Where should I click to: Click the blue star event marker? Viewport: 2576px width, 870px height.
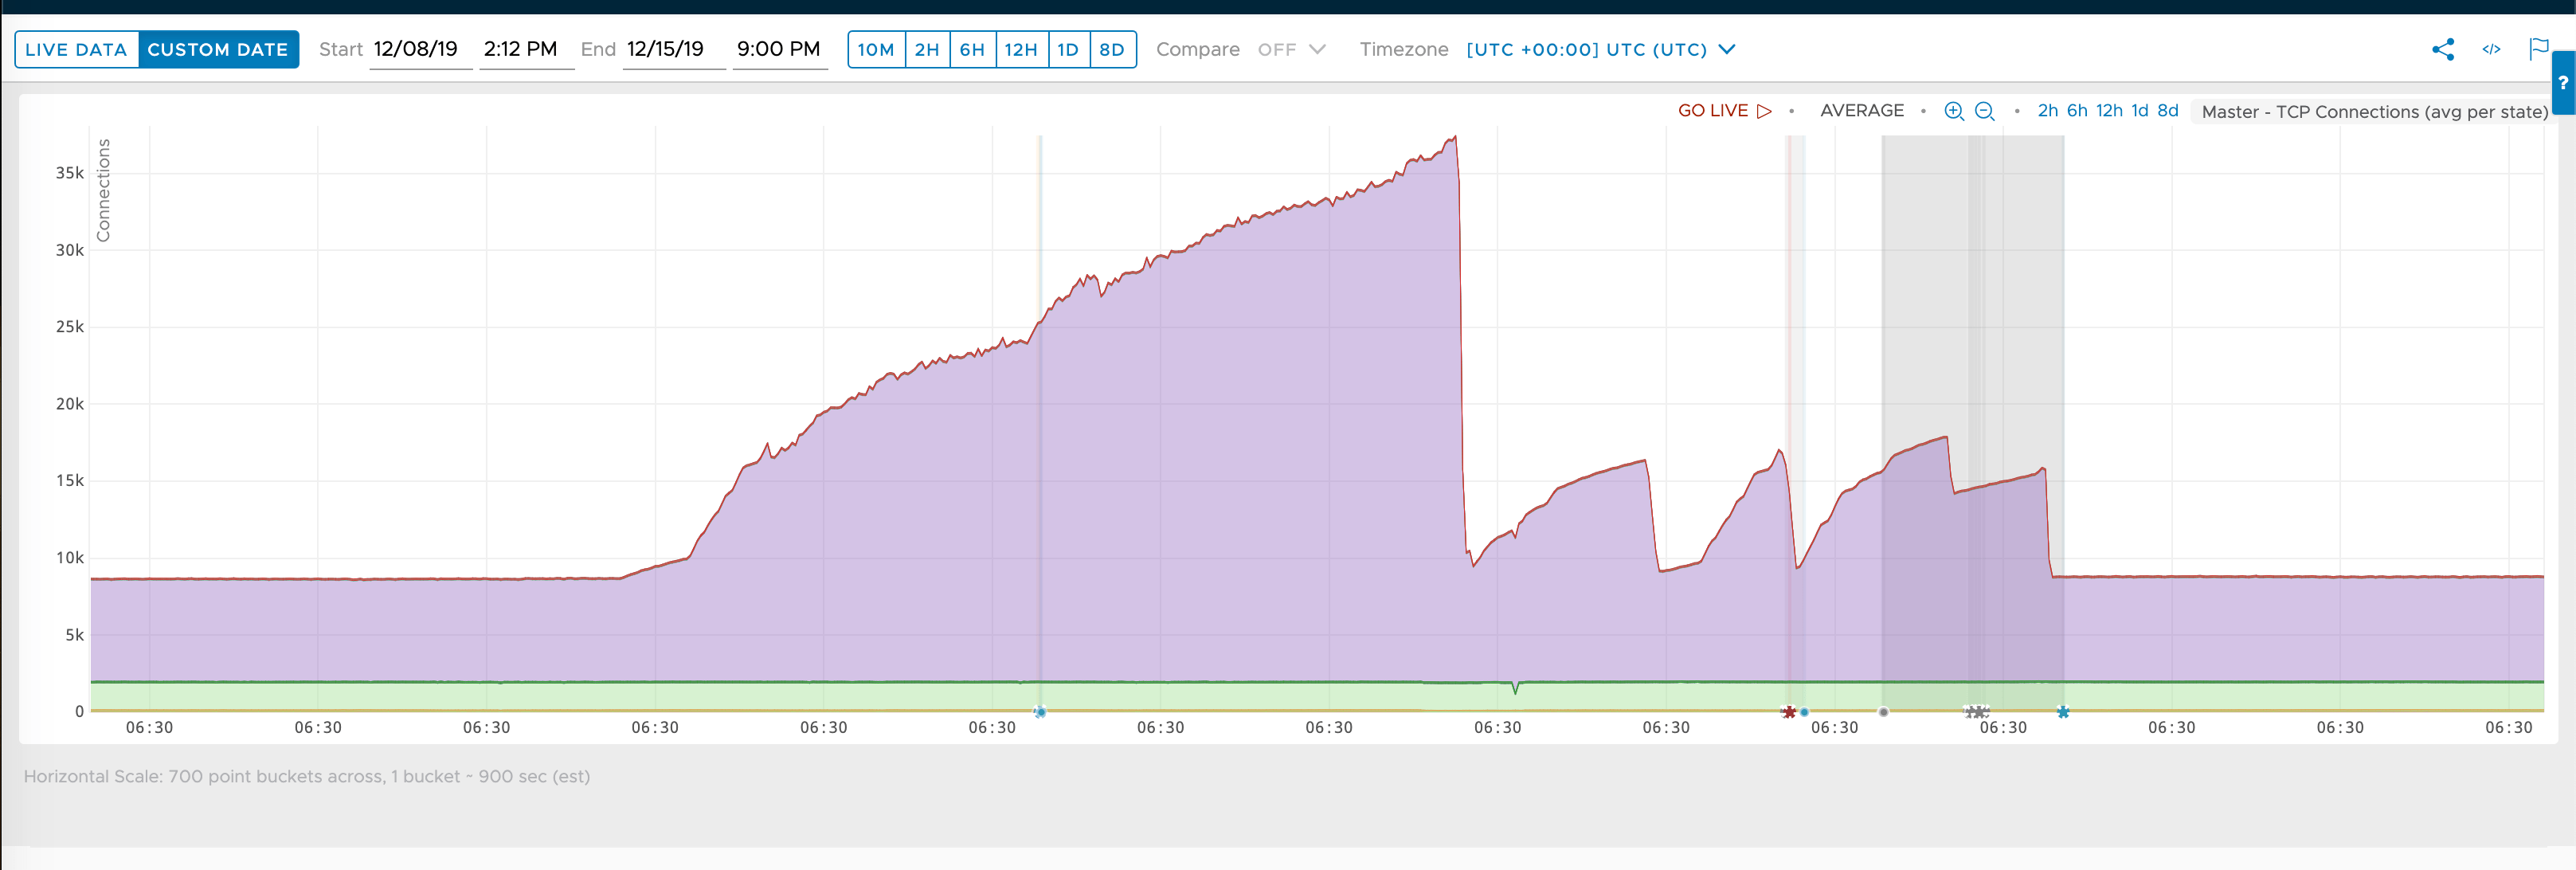(x=2063, y=712)
